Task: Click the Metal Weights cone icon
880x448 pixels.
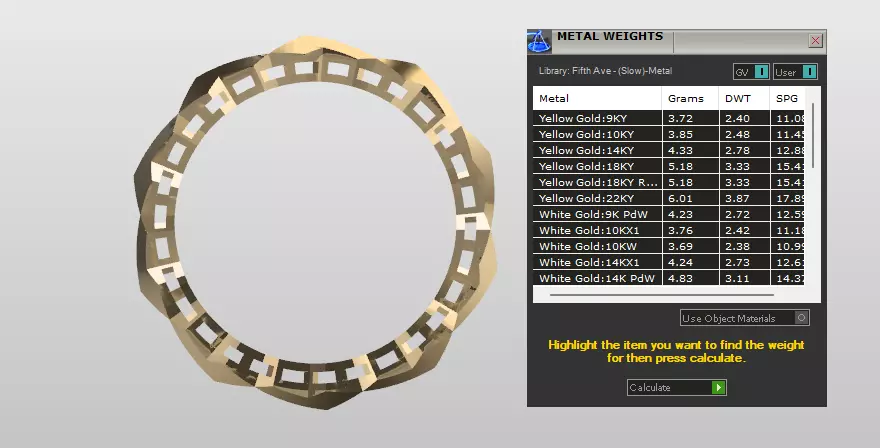Action: [539, 42]
